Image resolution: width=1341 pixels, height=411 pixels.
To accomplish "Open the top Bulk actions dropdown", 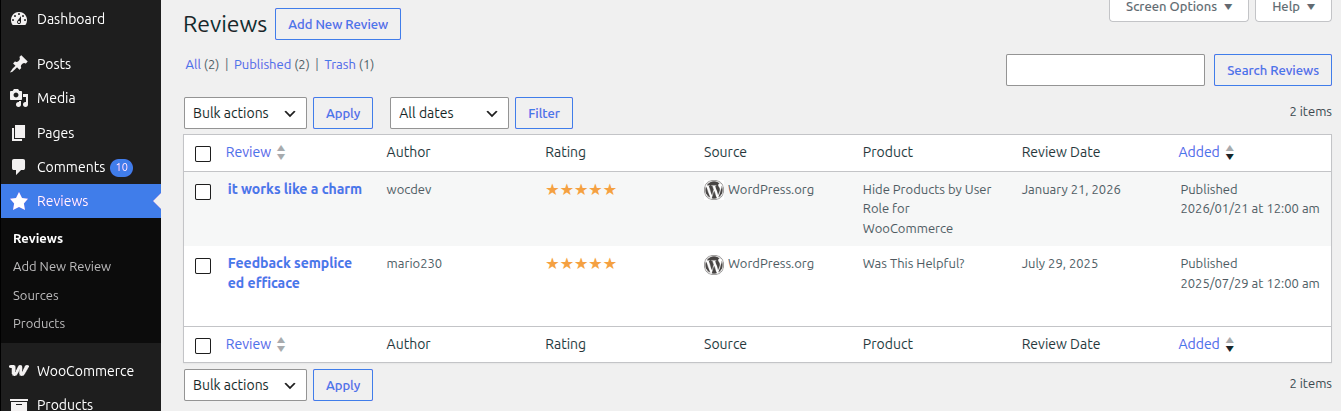I will point(245,113).
